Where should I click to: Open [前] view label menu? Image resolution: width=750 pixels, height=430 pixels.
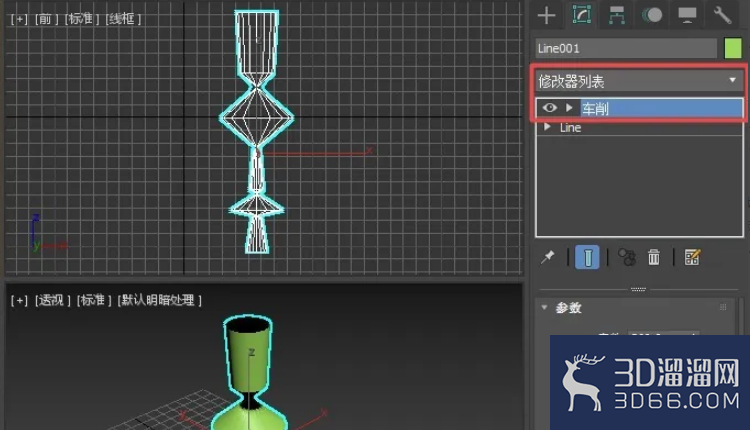46,19
